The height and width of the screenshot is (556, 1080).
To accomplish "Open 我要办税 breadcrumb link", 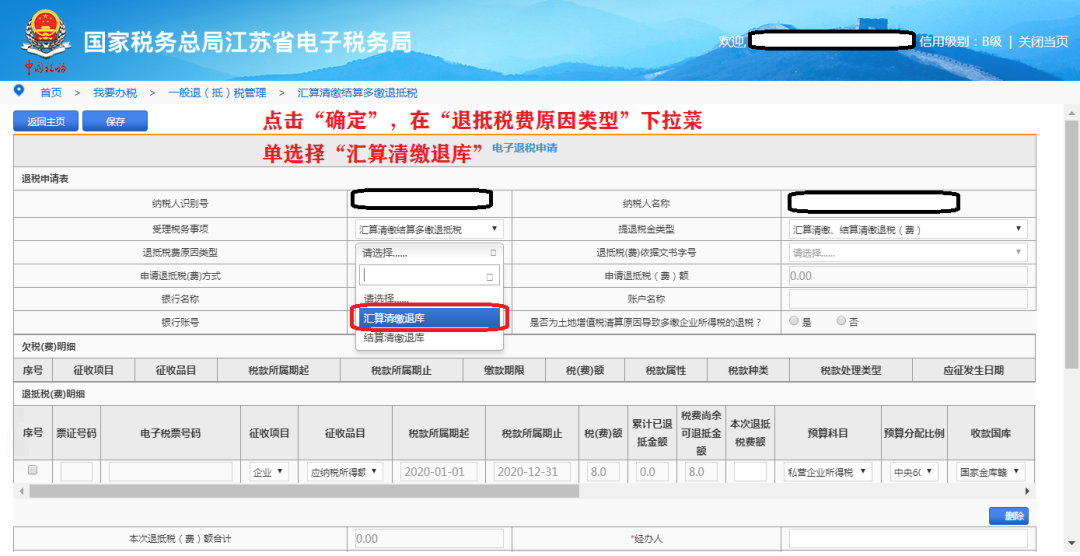I will [x=115, y=92].
